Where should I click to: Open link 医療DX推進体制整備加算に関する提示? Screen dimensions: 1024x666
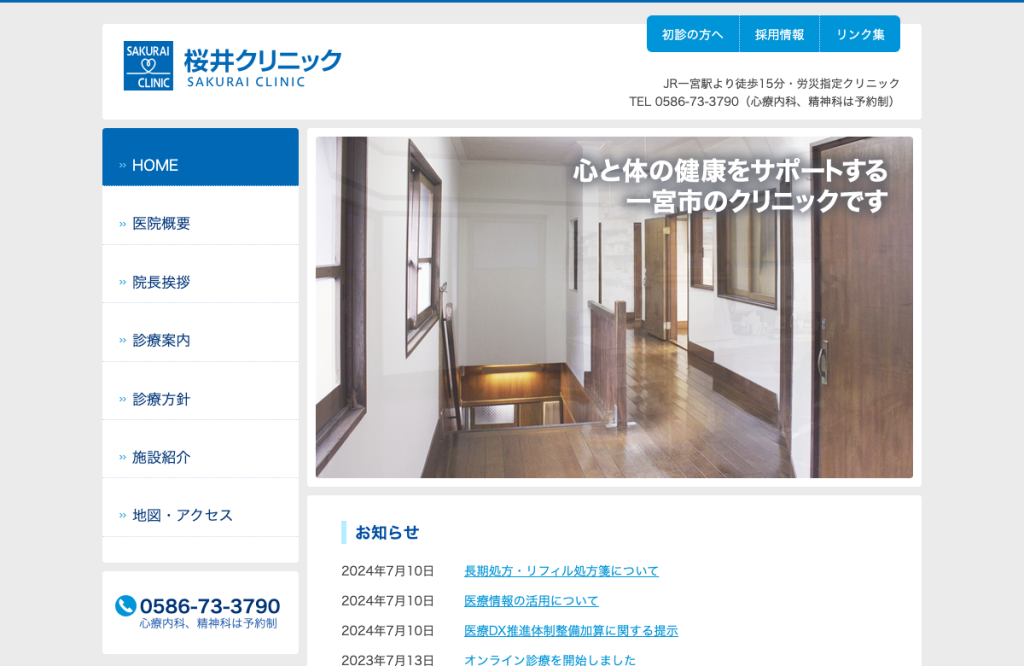(571, 631)
